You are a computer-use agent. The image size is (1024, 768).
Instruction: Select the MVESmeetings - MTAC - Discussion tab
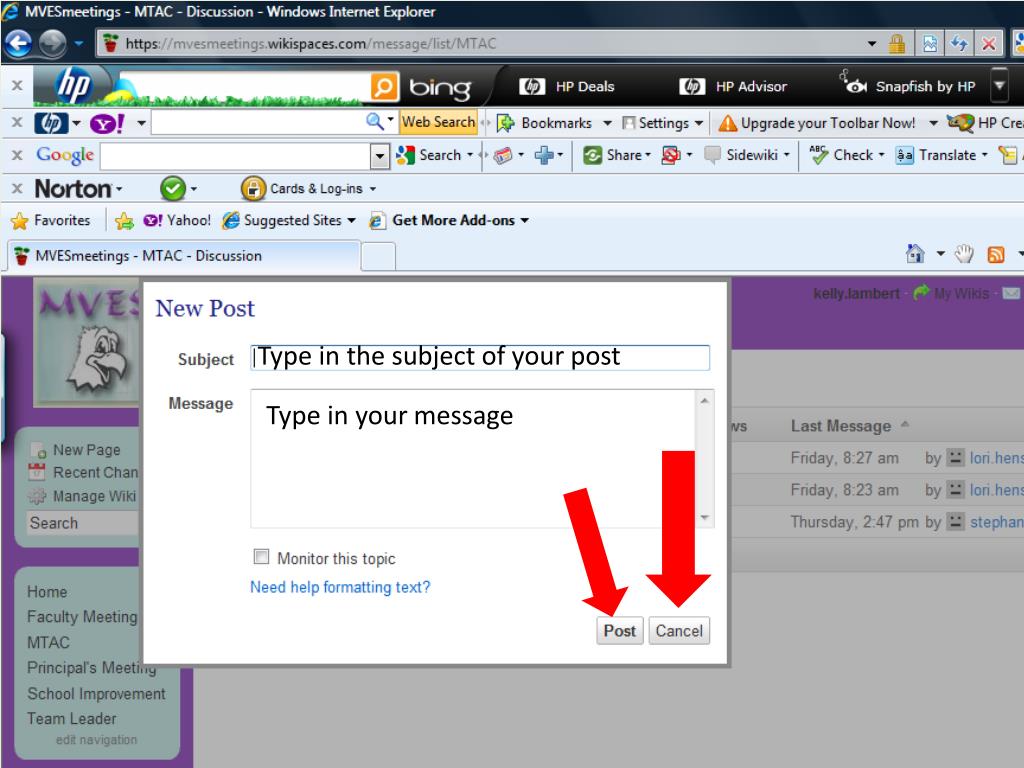tap(183, 256)
